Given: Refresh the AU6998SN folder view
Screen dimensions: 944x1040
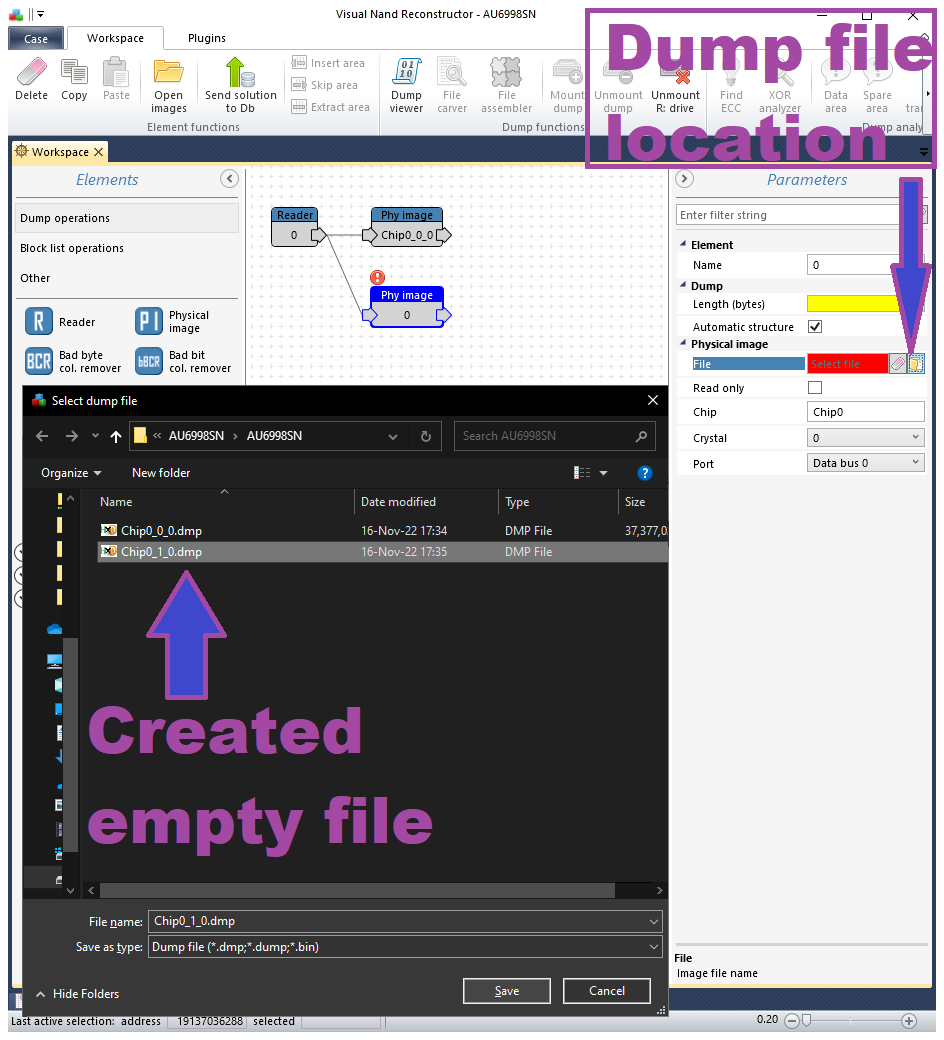Looking at the screenshot, I should (426, 436).
